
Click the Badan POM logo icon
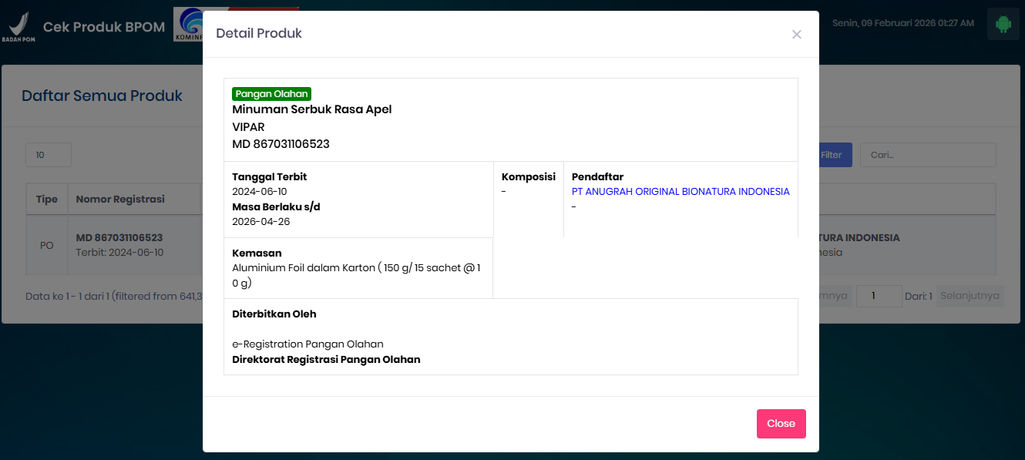click(x=18, y=26)
